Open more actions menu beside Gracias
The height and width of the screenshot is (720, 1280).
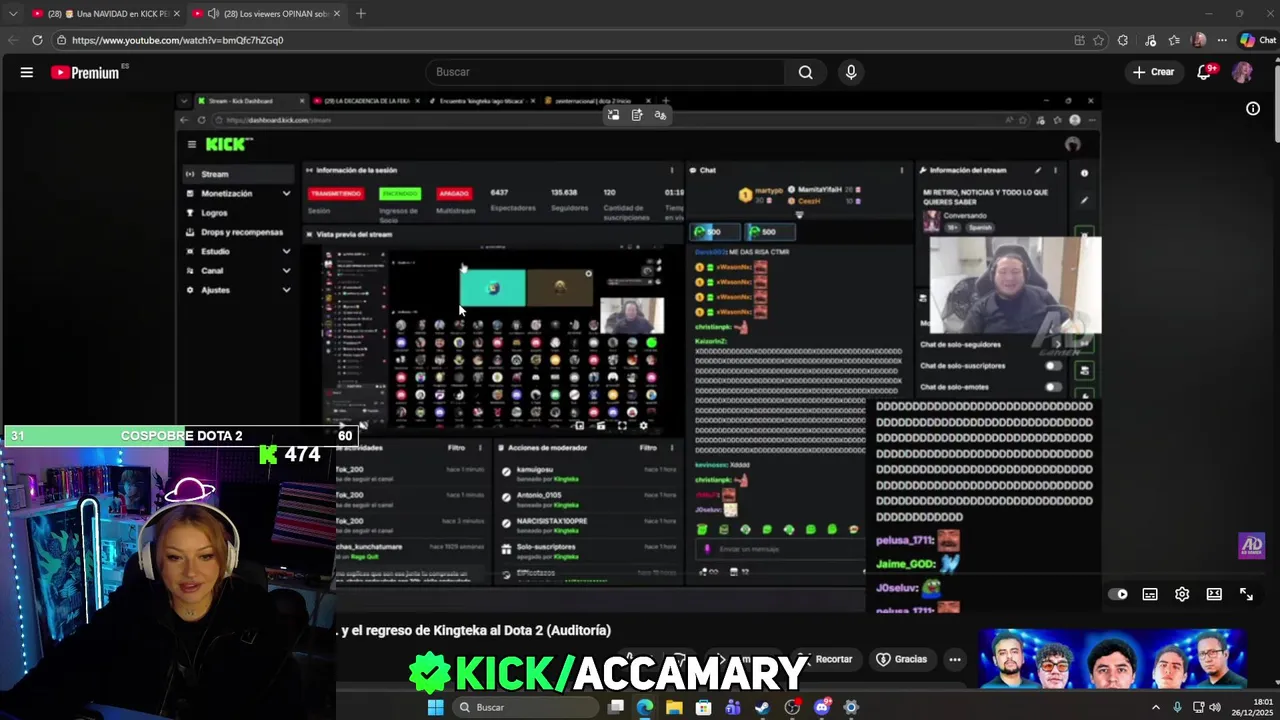point(955,659)
